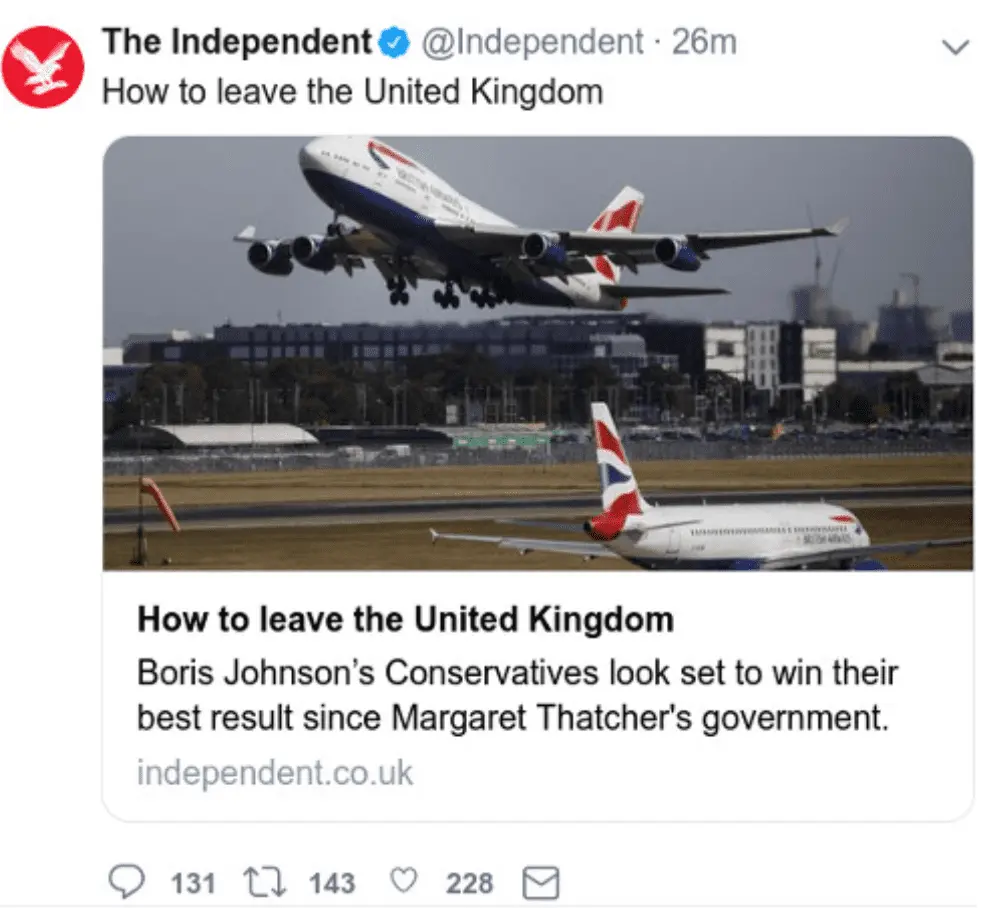The width and height of the screenshot is (986, 908).
Task: Click the orange windsock in the photo
Action: [161, 503]
